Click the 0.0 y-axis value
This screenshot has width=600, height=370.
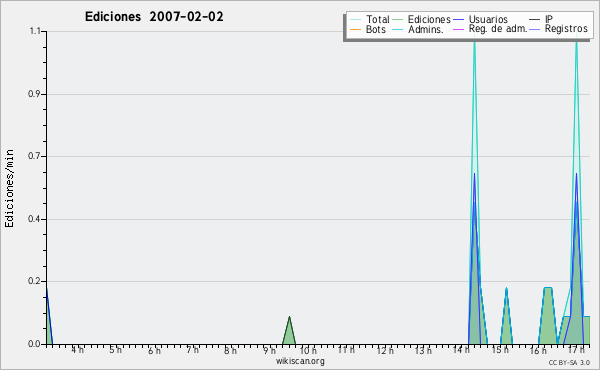(34, 344)
